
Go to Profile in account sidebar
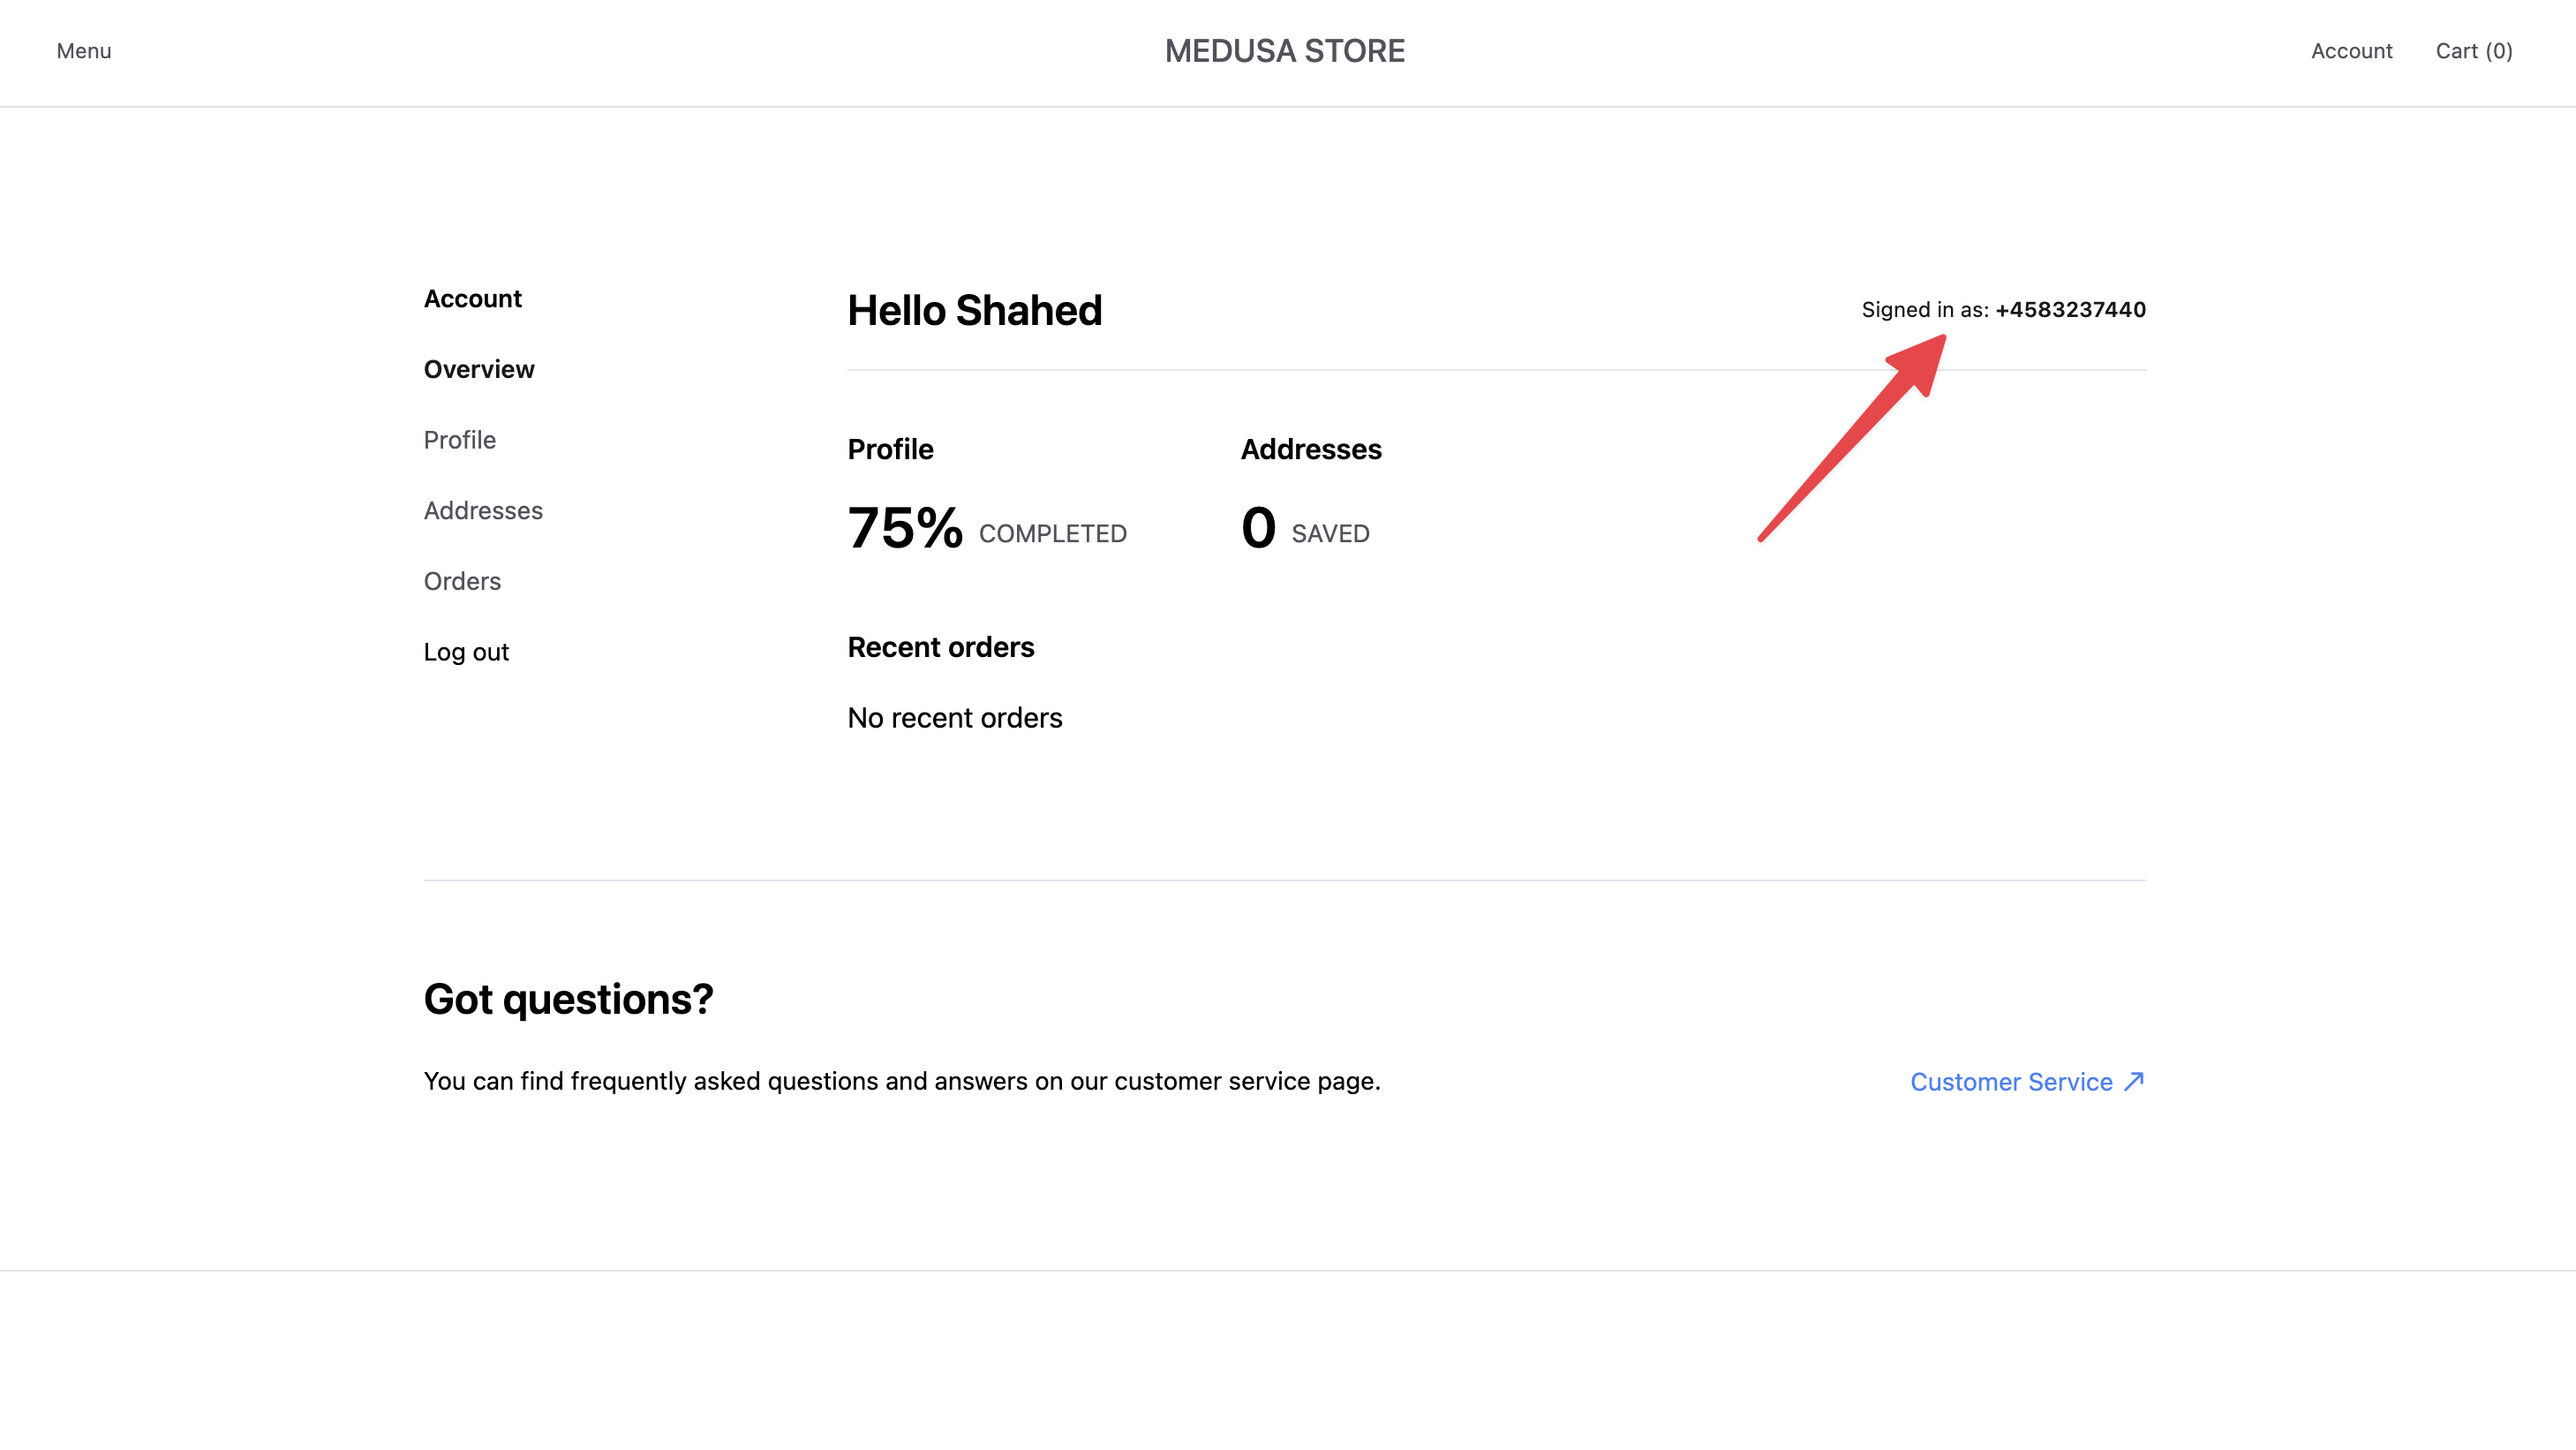[x=459, y=440]
